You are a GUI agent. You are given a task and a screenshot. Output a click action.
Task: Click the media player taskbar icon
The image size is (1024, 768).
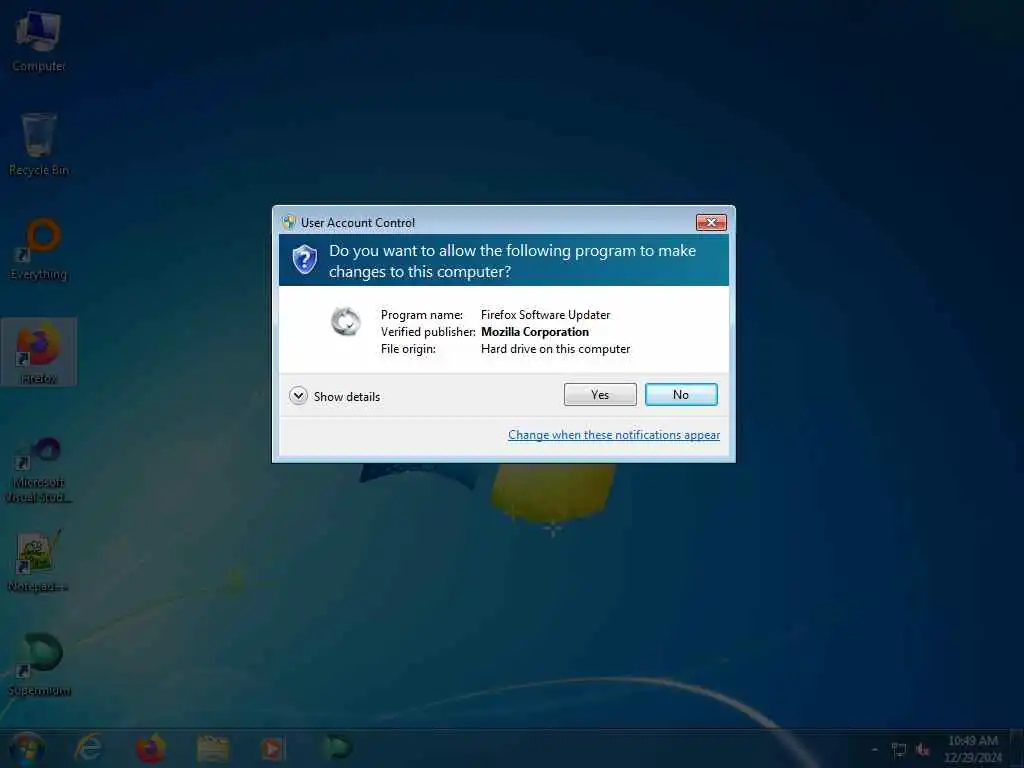[x=273, y=748]
